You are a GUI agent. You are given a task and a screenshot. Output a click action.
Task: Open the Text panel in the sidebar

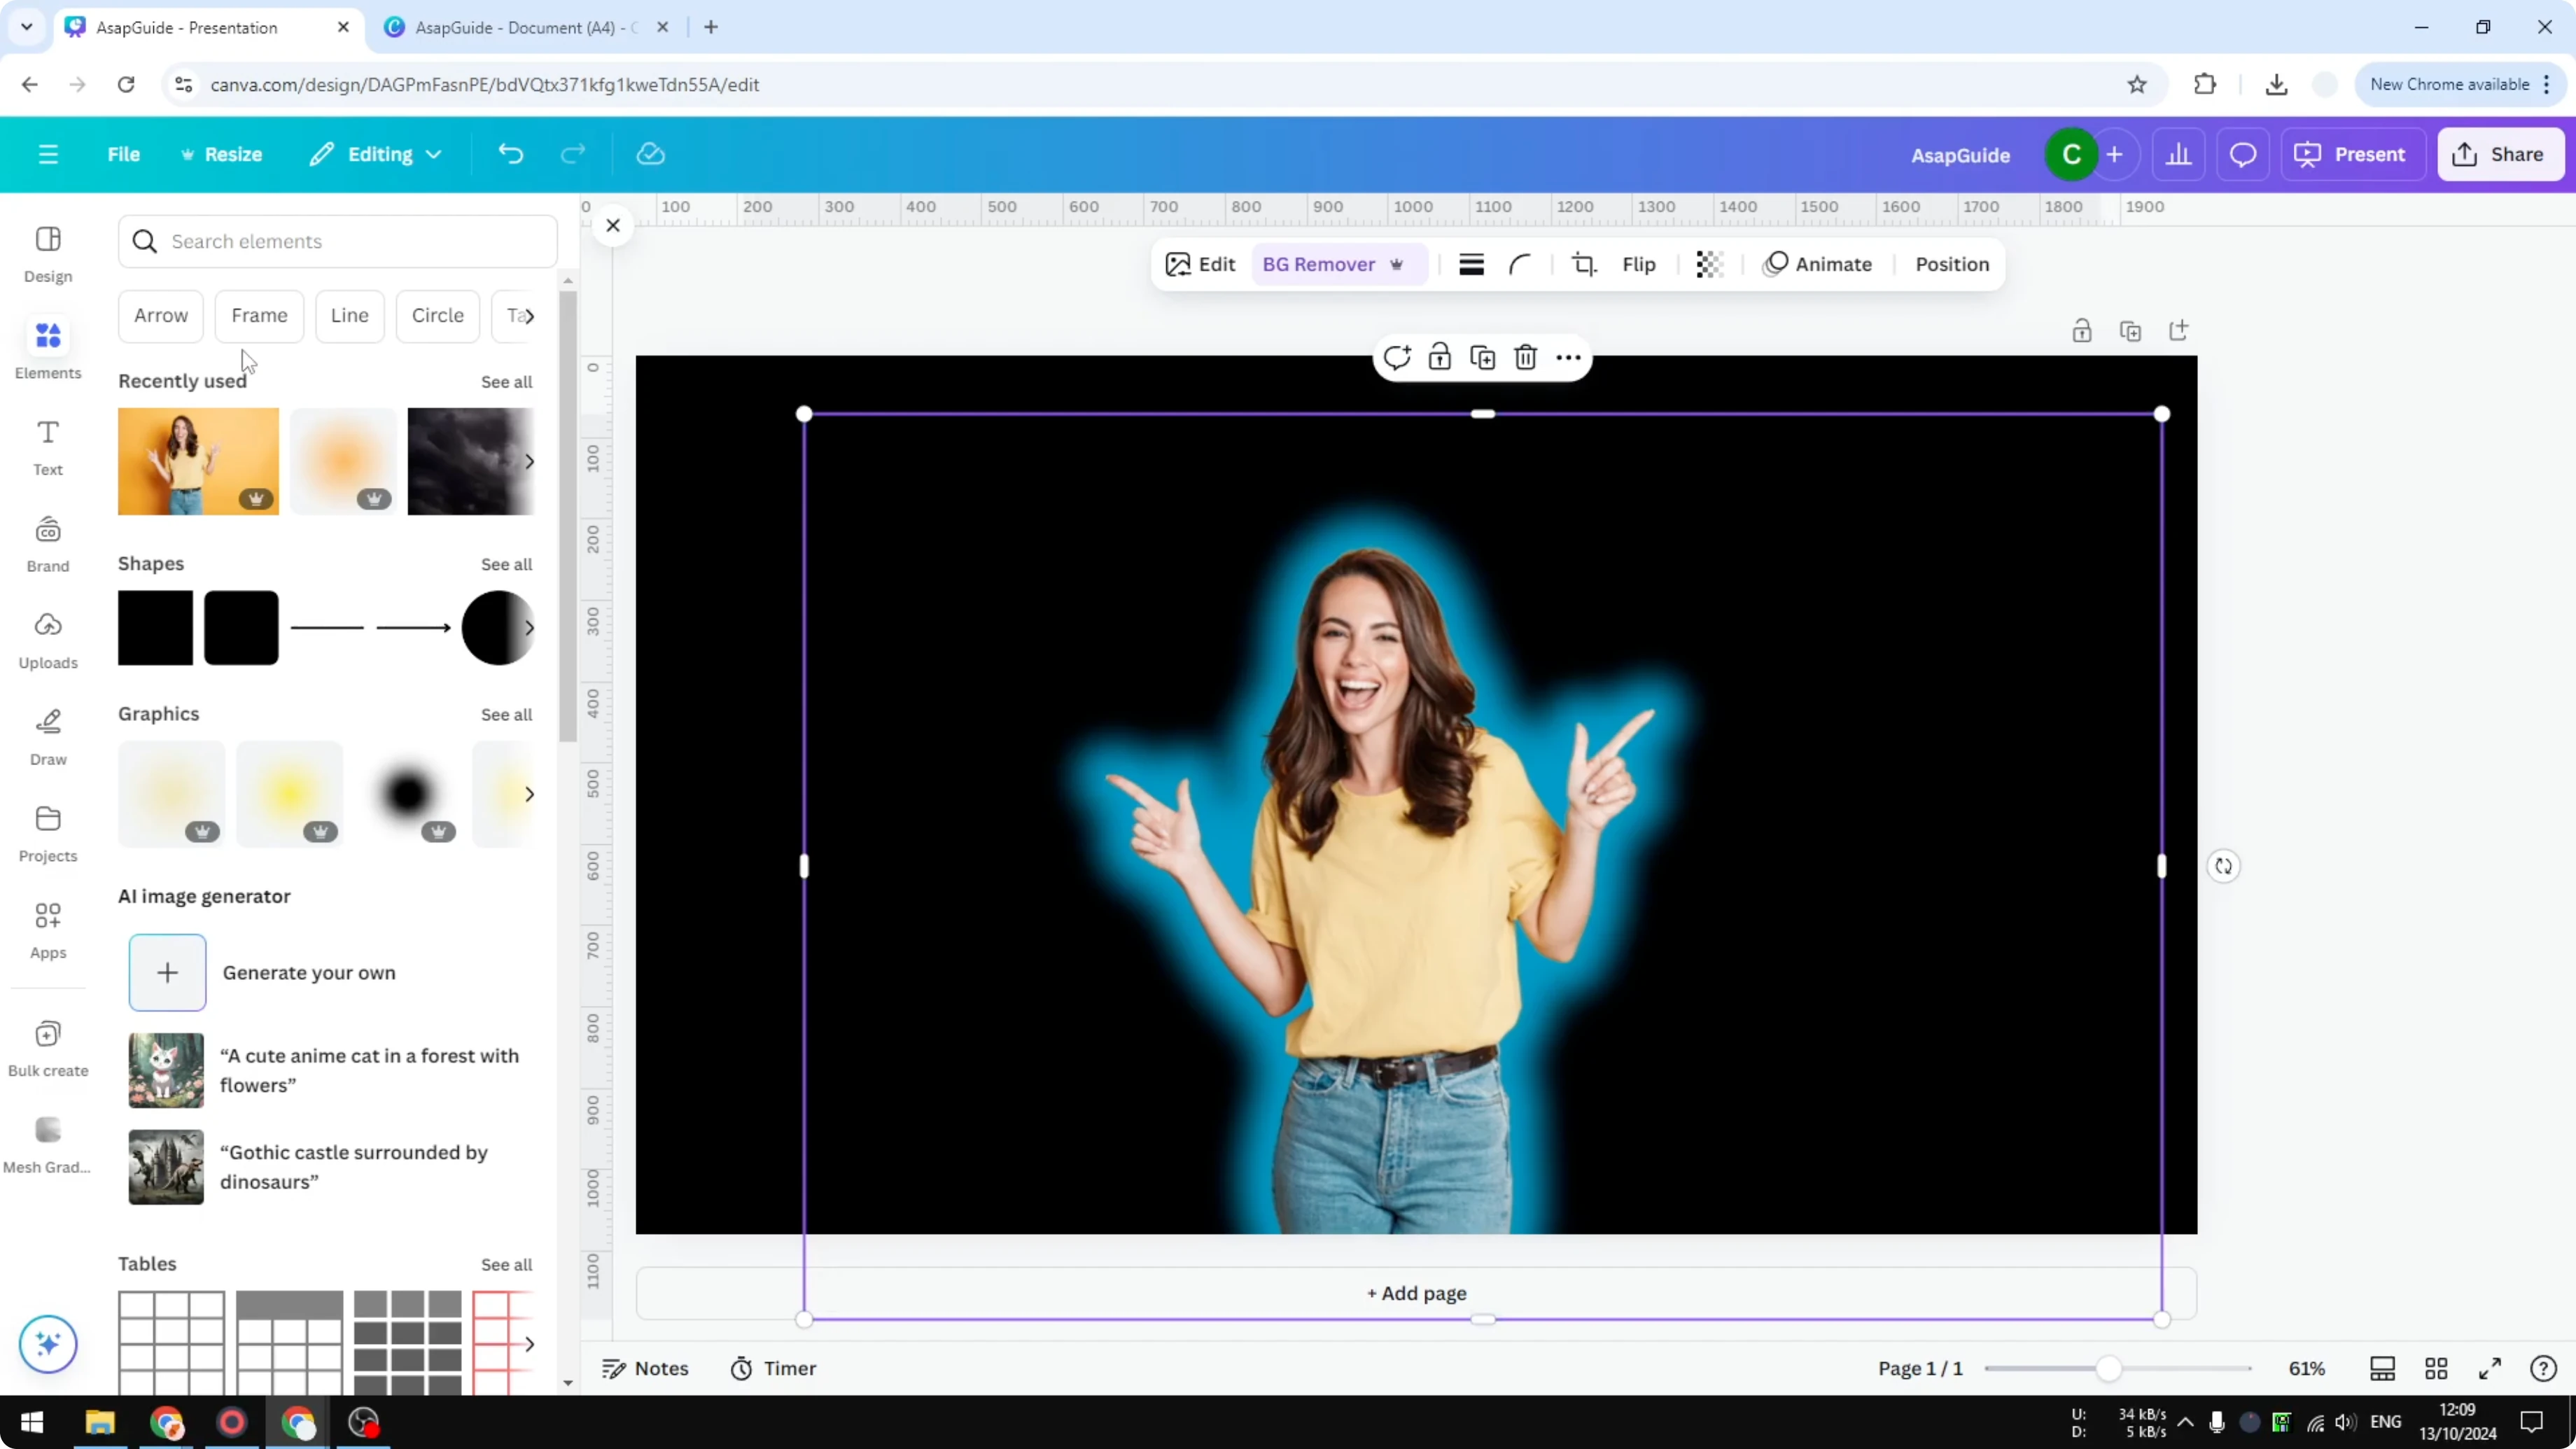47,447
